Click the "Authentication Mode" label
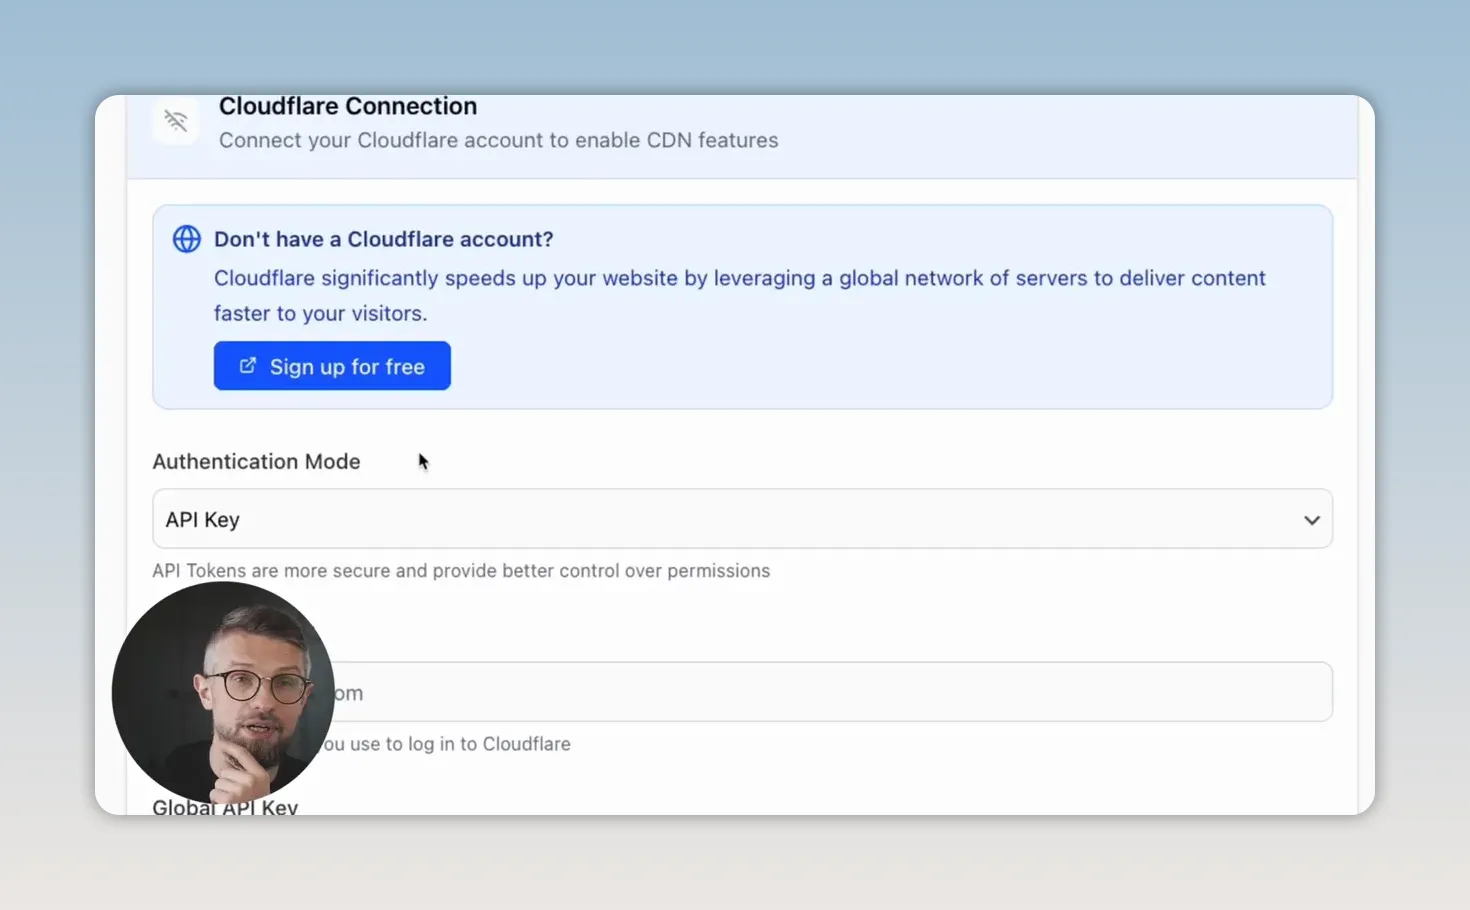1470x910 pixels. point(256,462)
